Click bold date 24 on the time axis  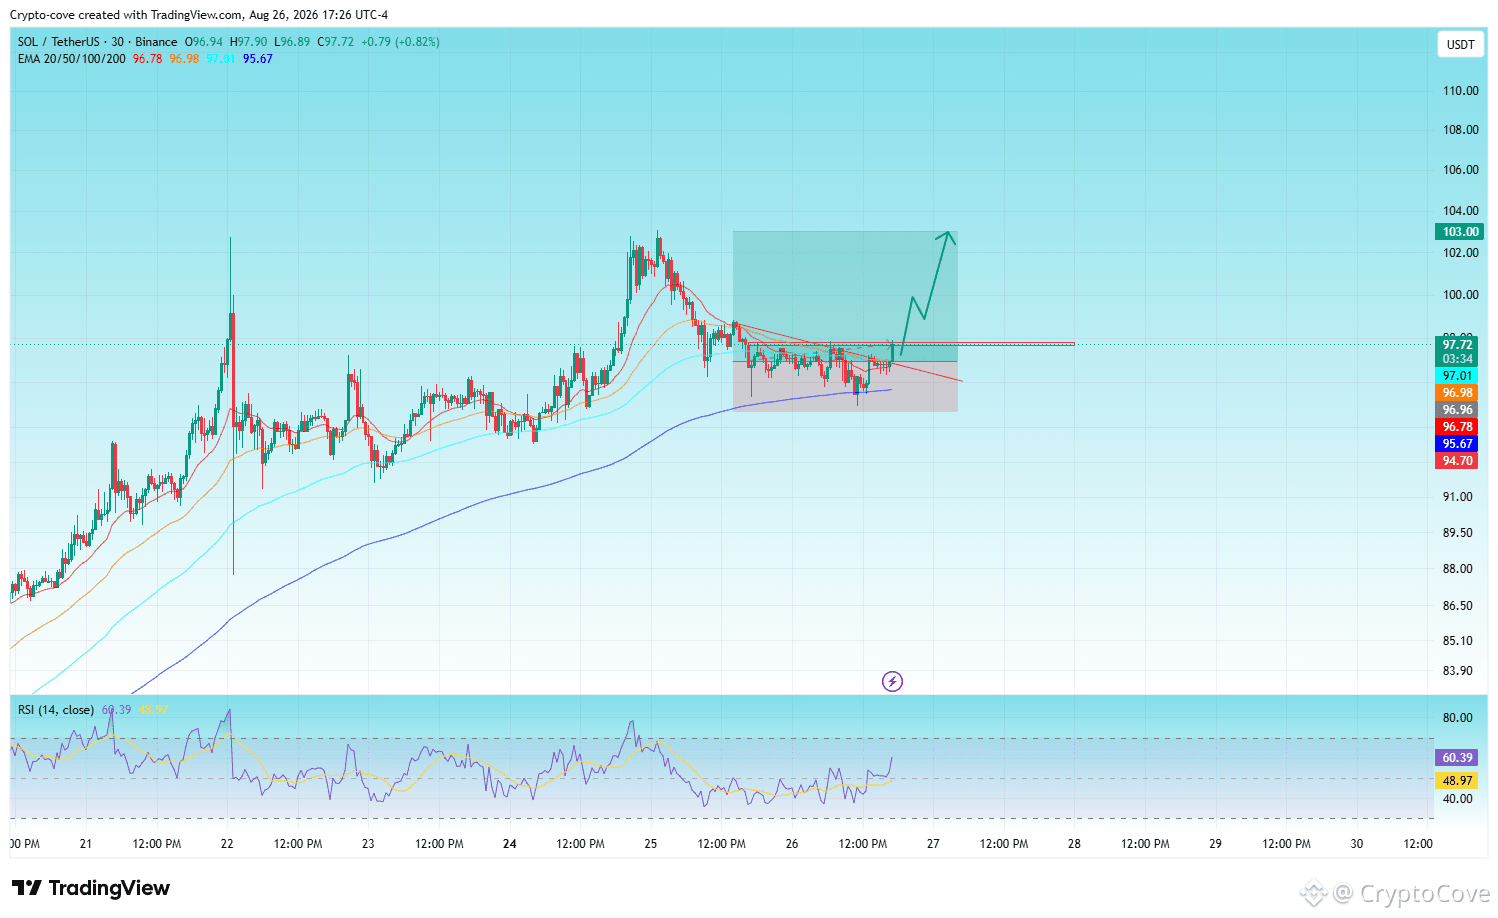coord(510,844)
